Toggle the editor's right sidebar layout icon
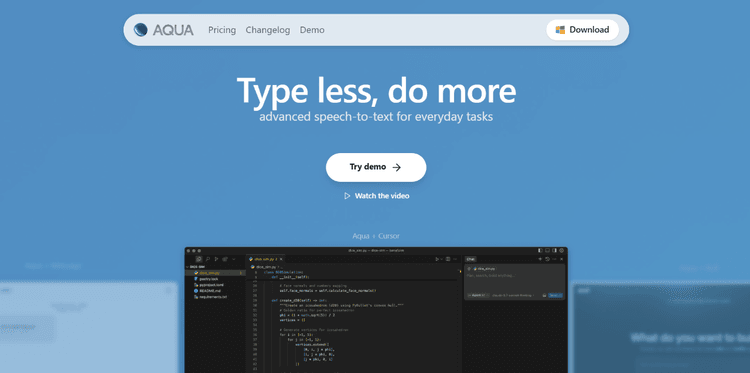This screenshot has height=373, width=750. (x=554, y=250)
